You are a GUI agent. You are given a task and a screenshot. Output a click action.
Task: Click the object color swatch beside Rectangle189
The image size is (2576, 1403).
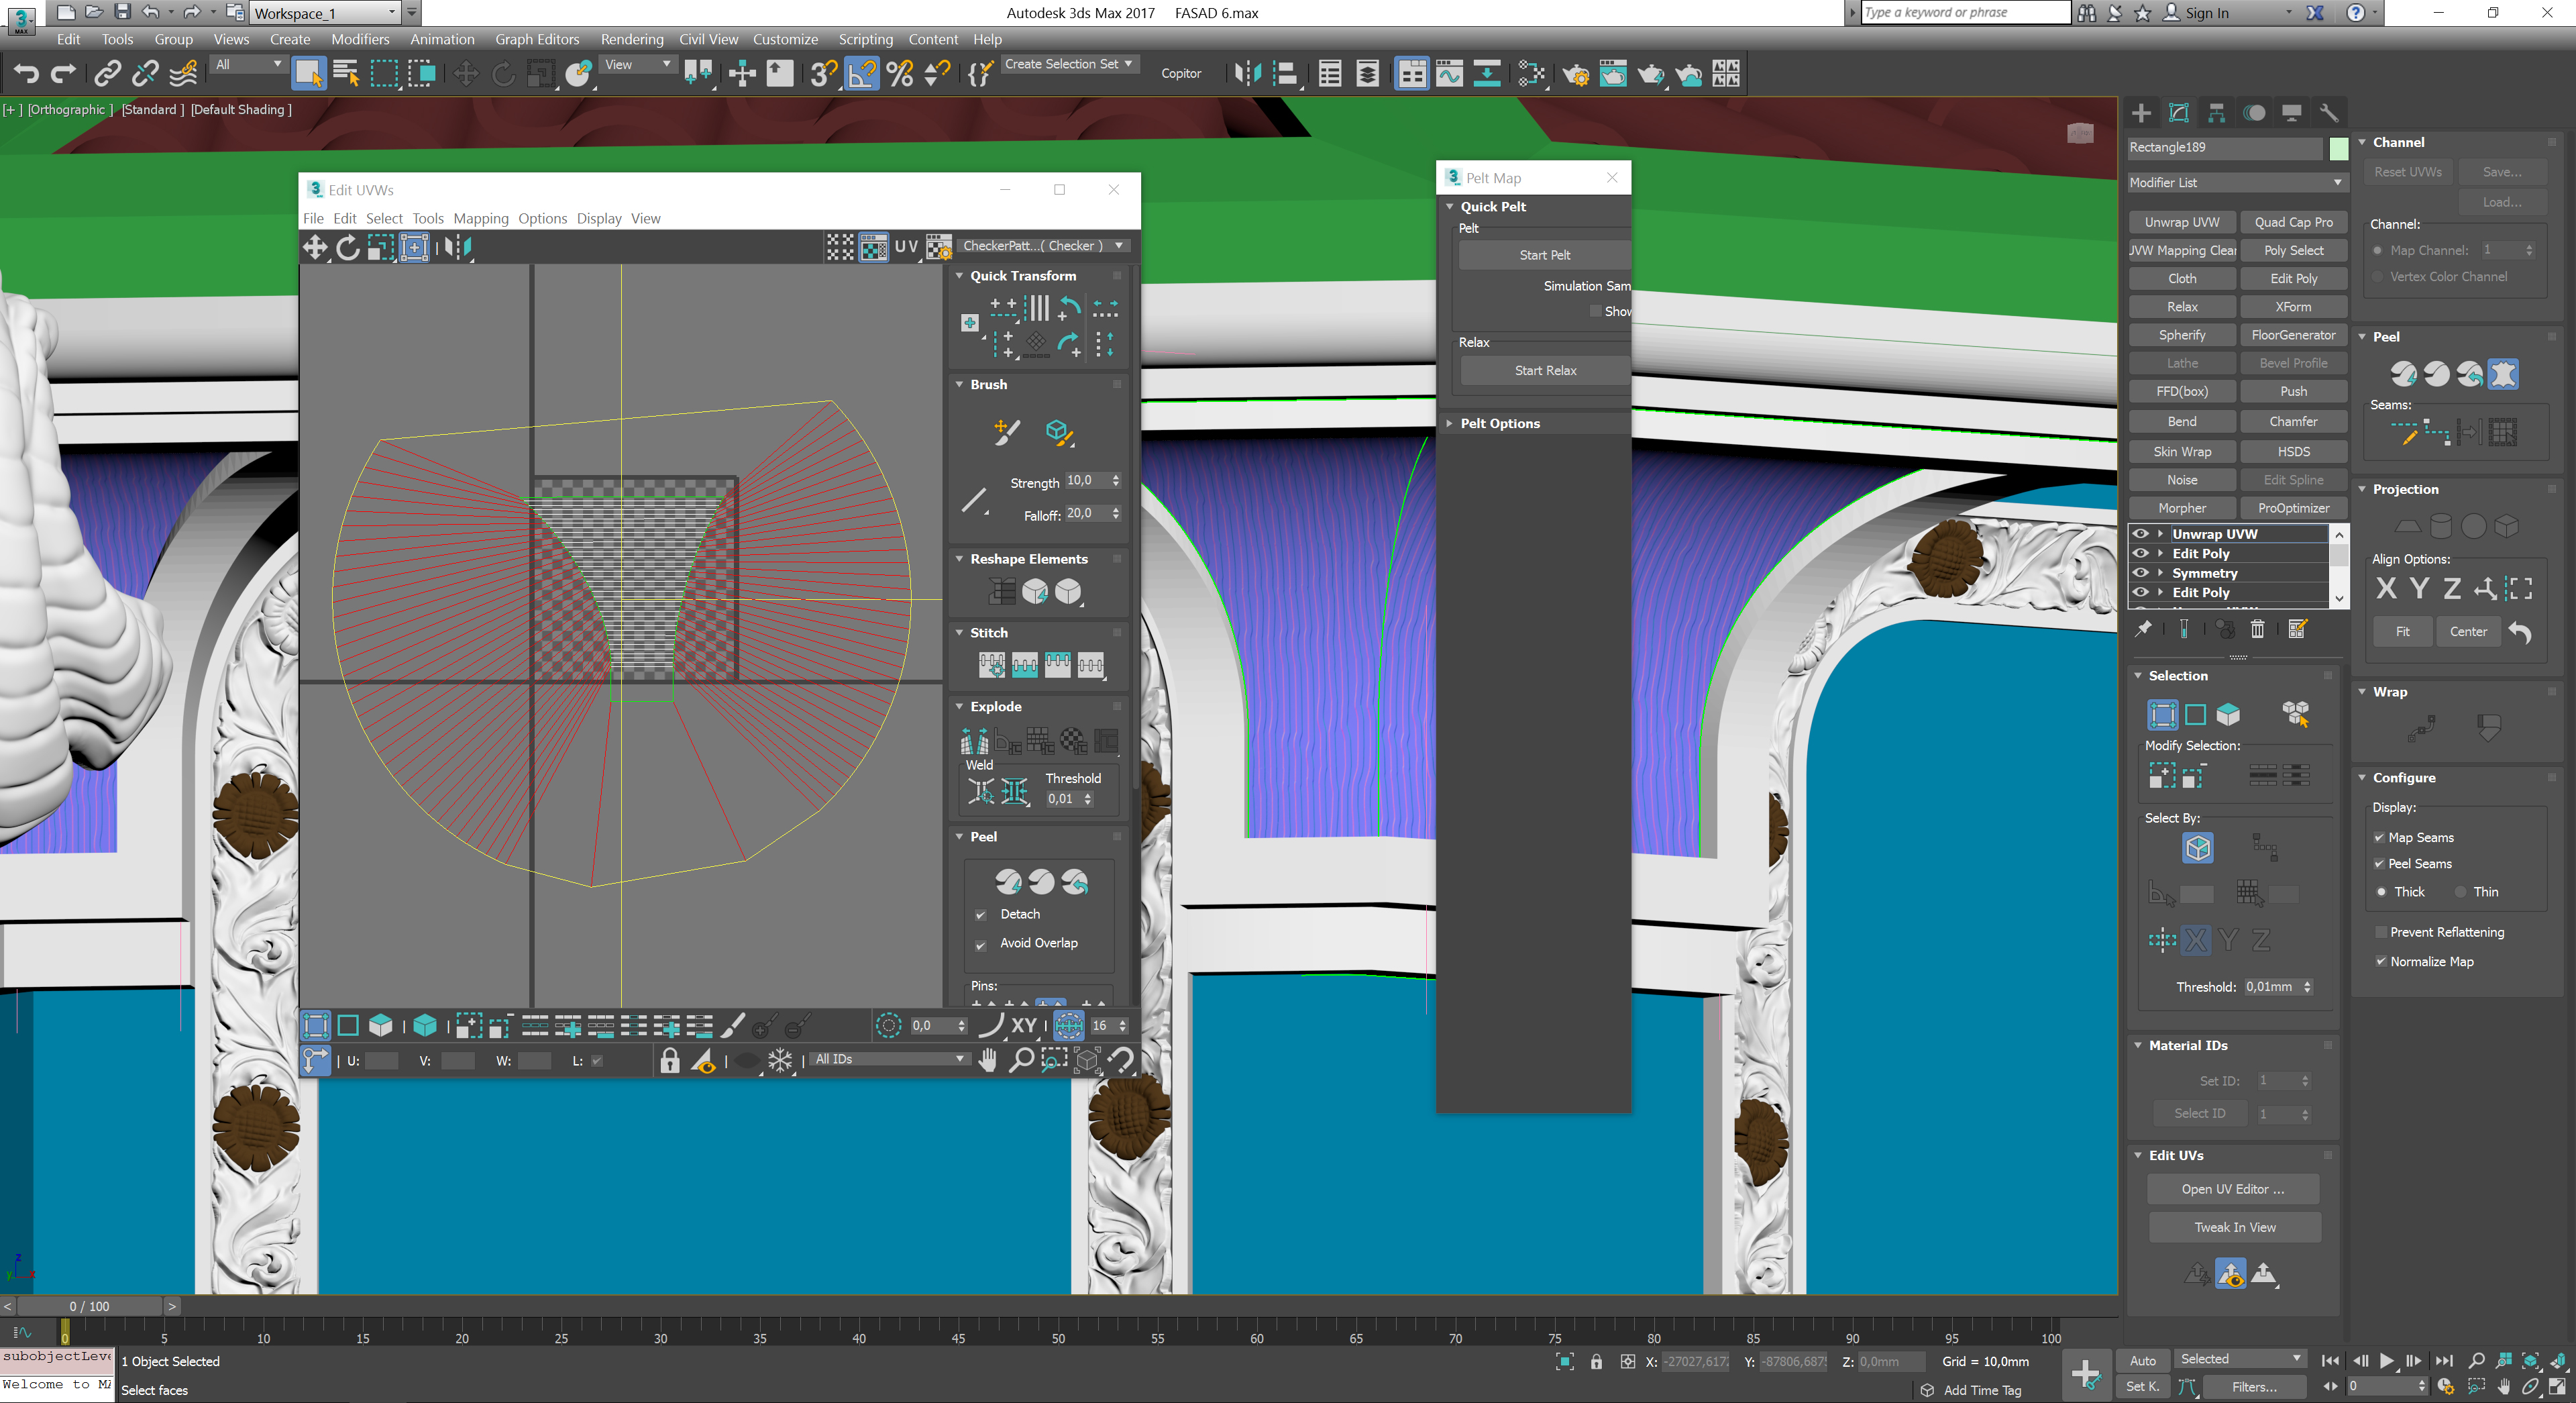(x=2338, y=148)
